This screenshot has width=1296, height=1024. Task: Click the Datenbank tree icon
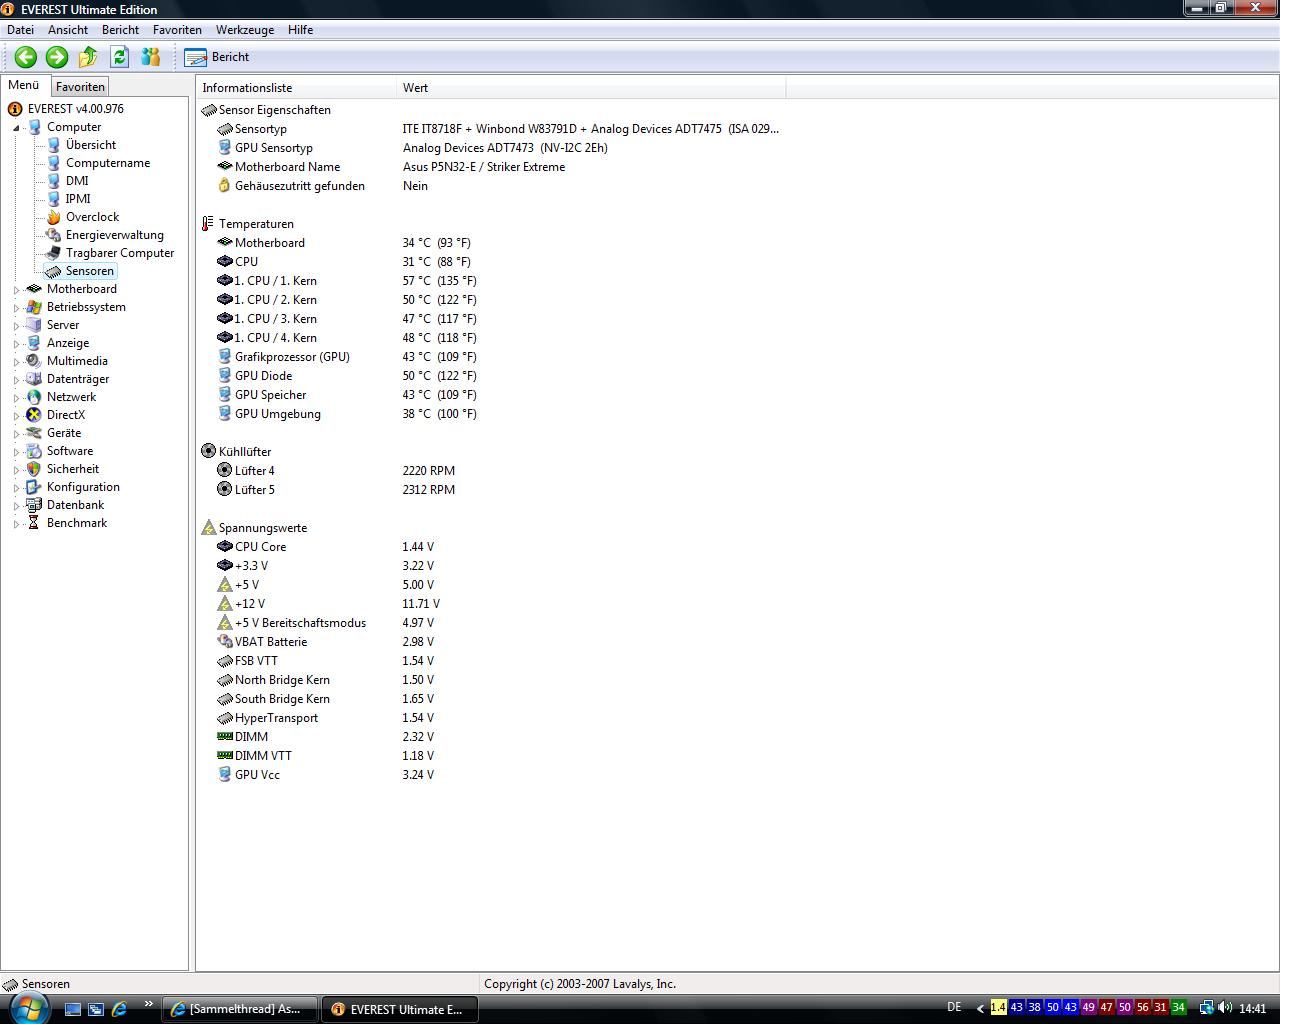coord(34,505)
